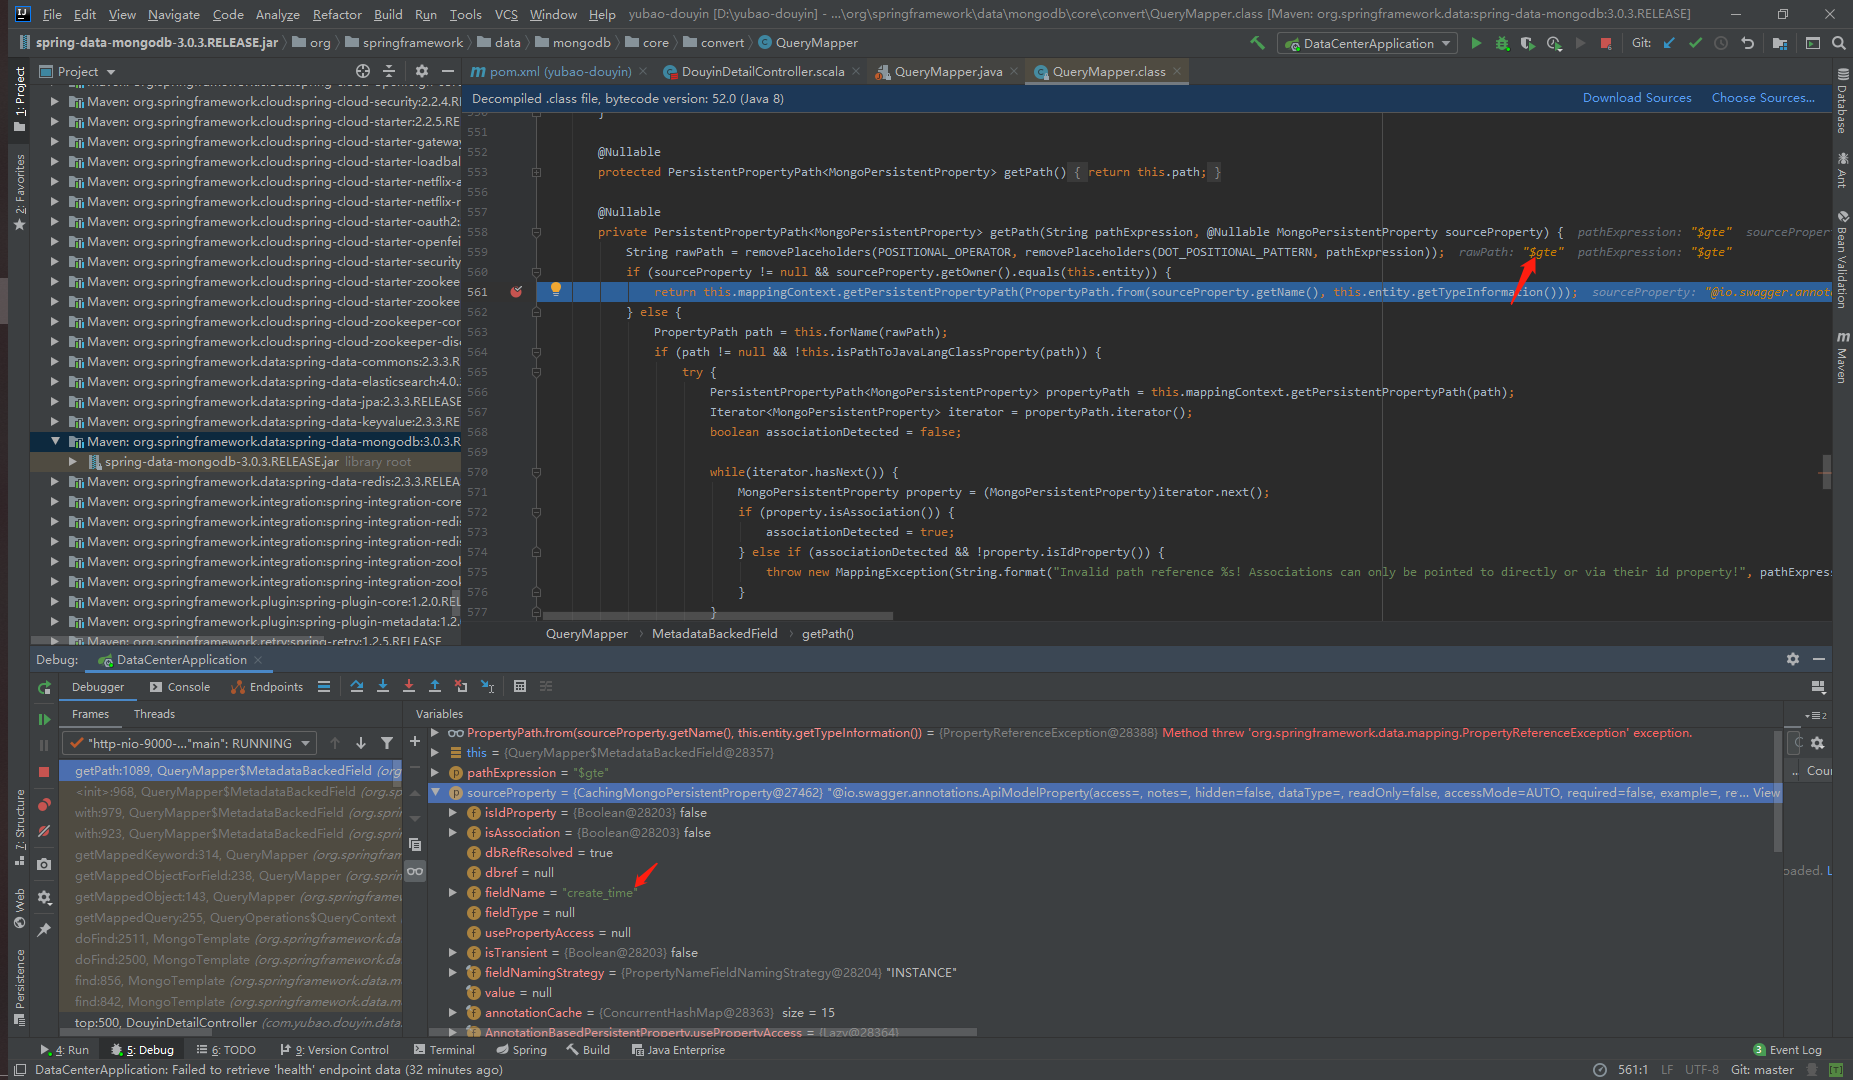Click Git: master branch in status bar
Screen dimensions: 1853x1080
pos(1762,1069)
